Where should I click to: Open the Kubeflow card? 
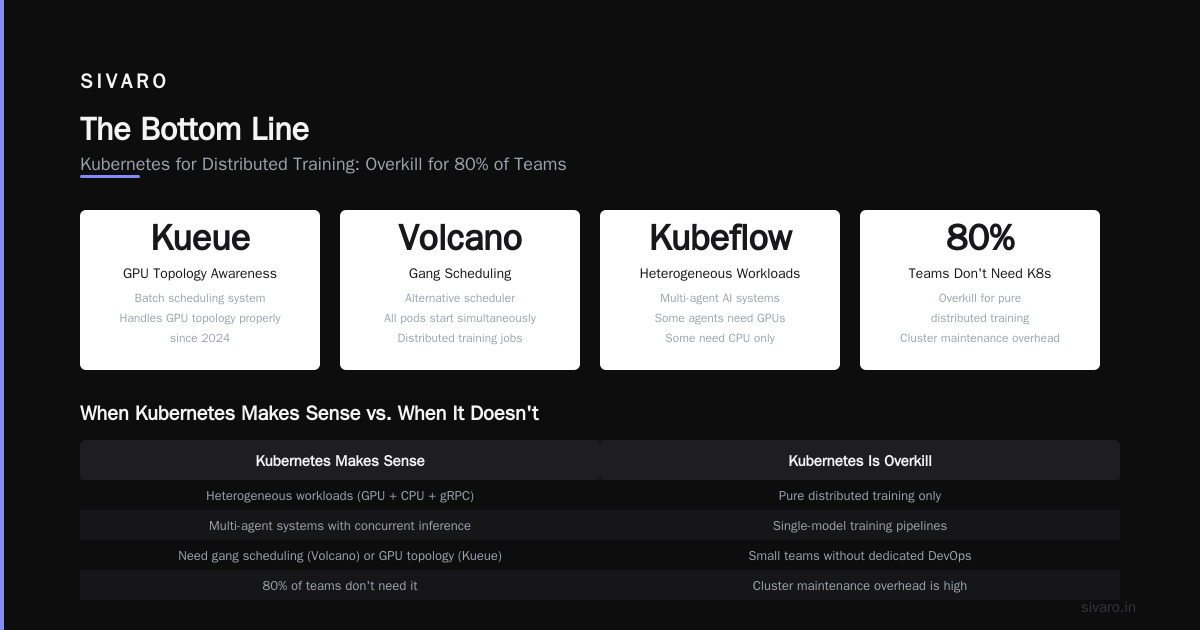[x=720, y=290]
